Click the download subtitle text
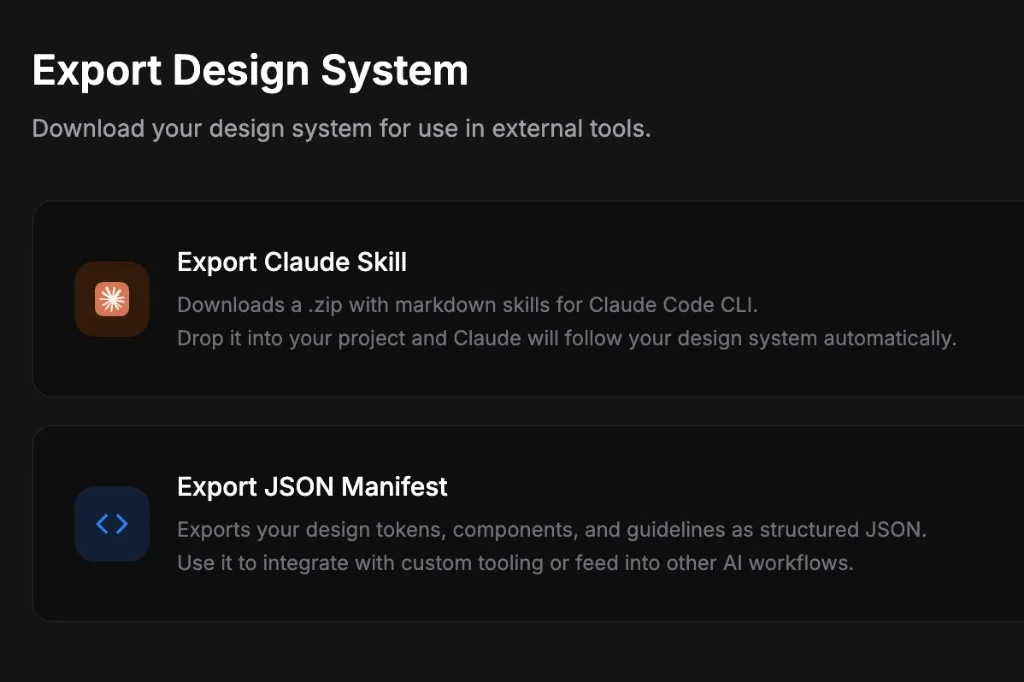The height and width of the screenshot is (682, 1024). [x=341, y=129]
